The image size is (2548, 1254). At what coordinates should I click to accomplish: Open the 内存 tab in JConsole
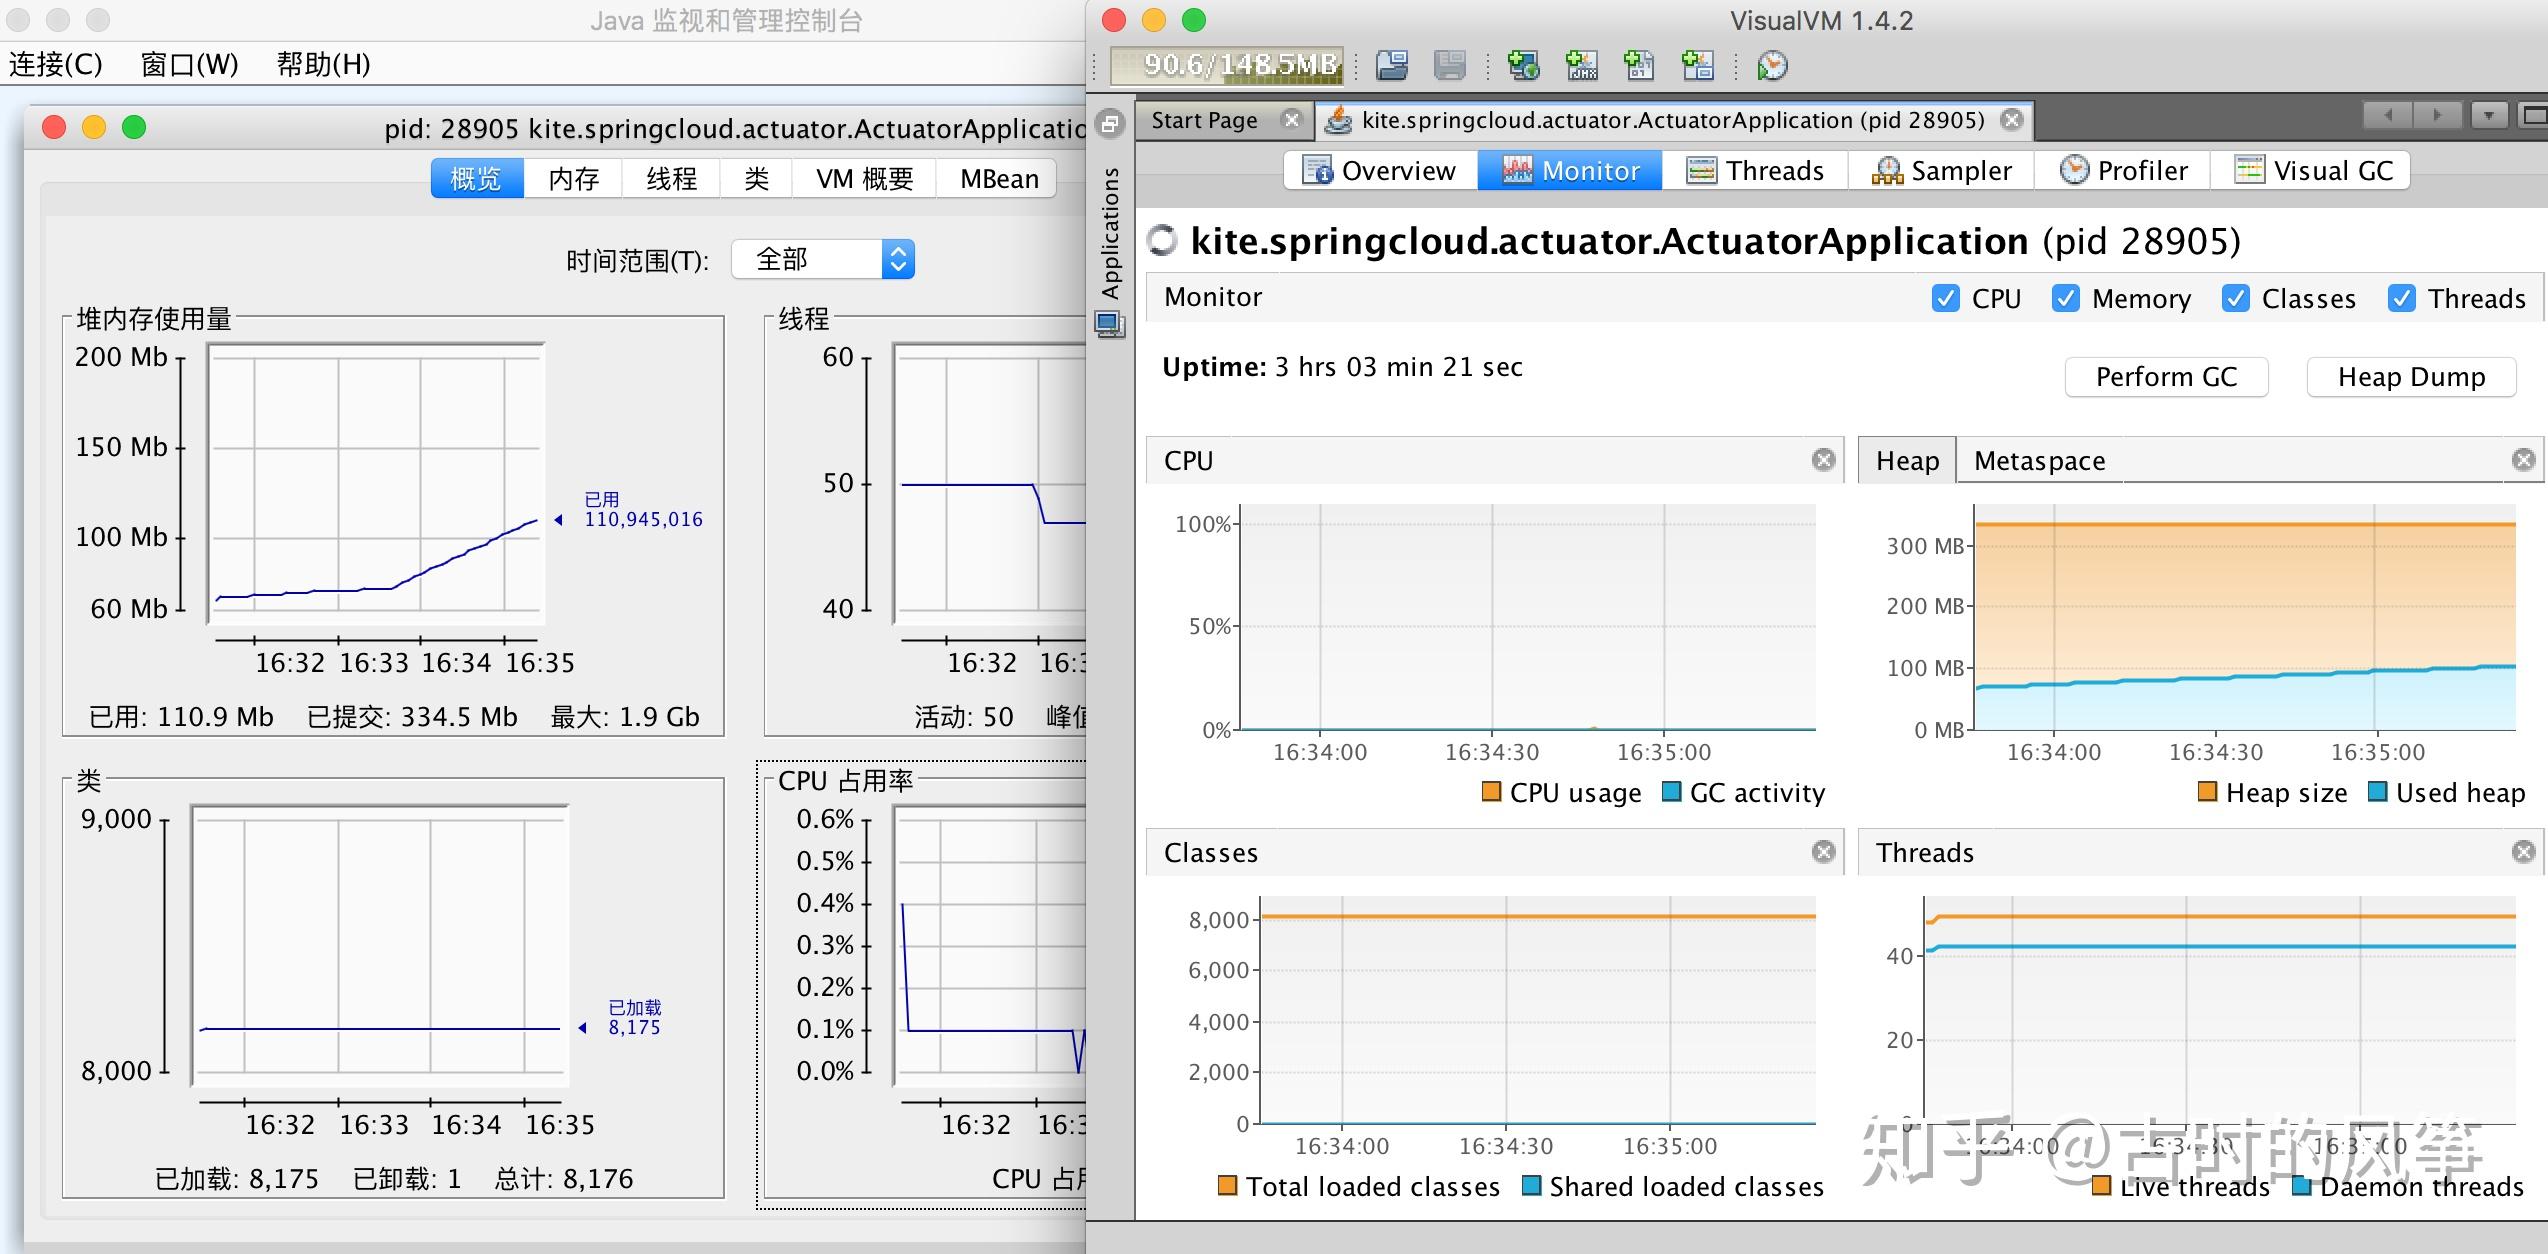point(573,179)
